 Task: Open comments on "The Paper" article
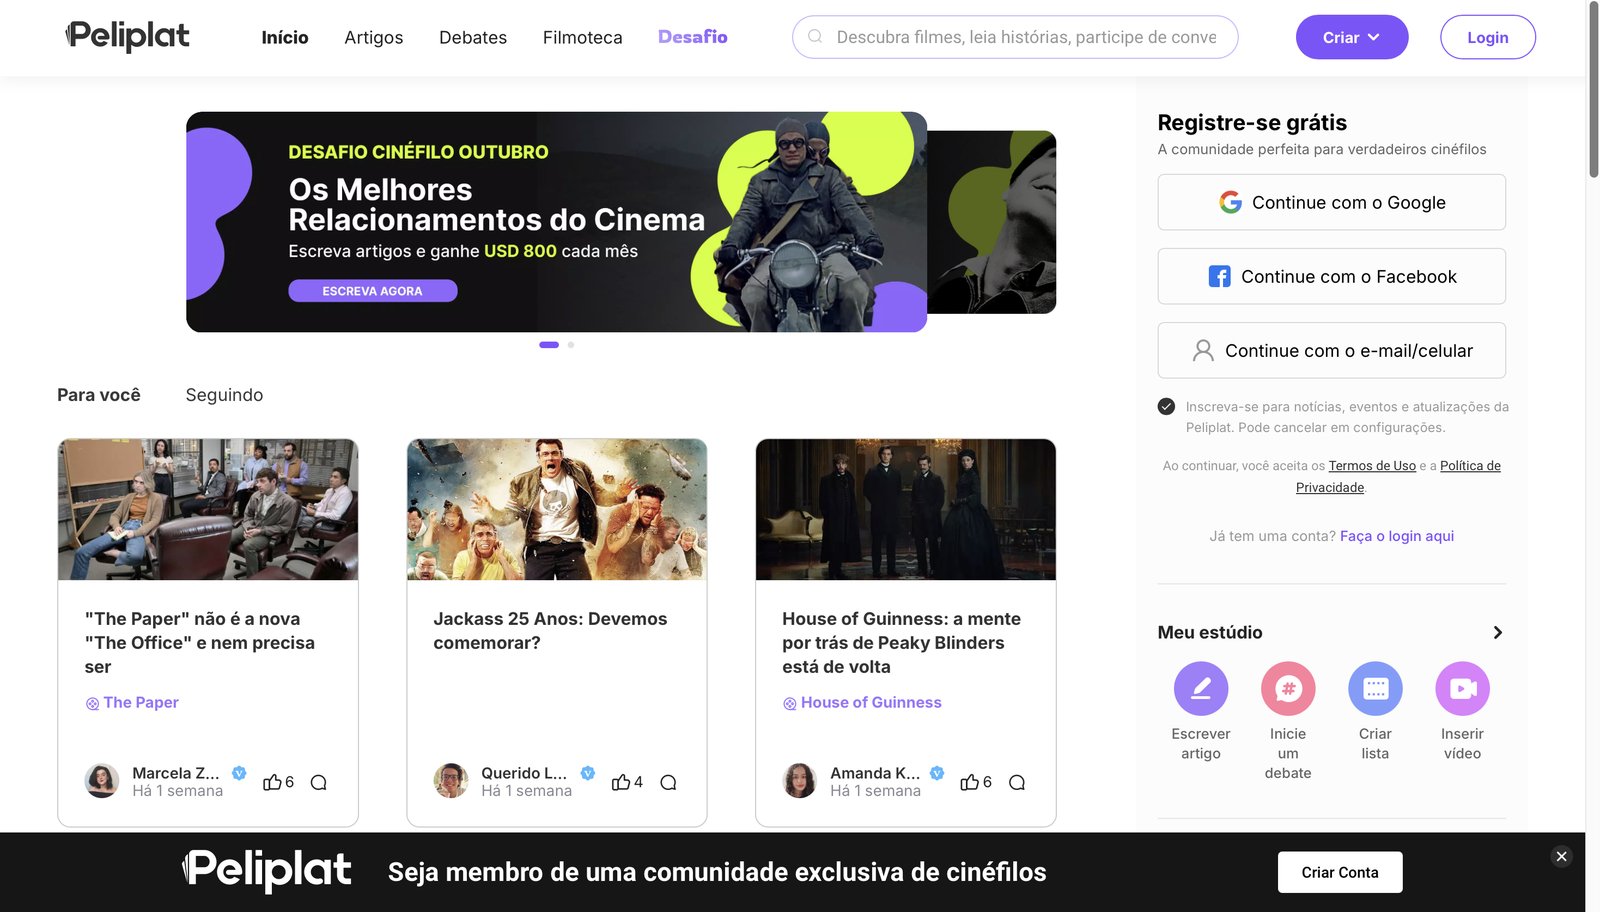(319, 782)
